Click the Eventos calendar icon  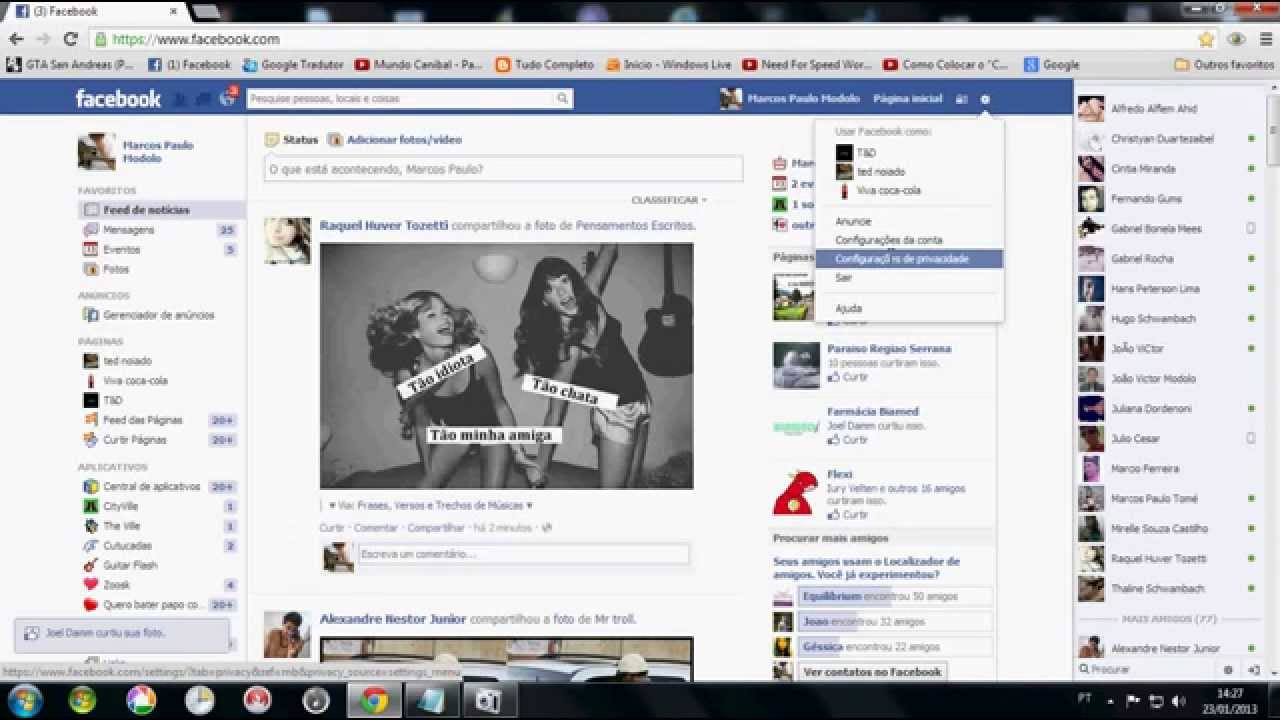pyautogui.click(x=91, y=250)
